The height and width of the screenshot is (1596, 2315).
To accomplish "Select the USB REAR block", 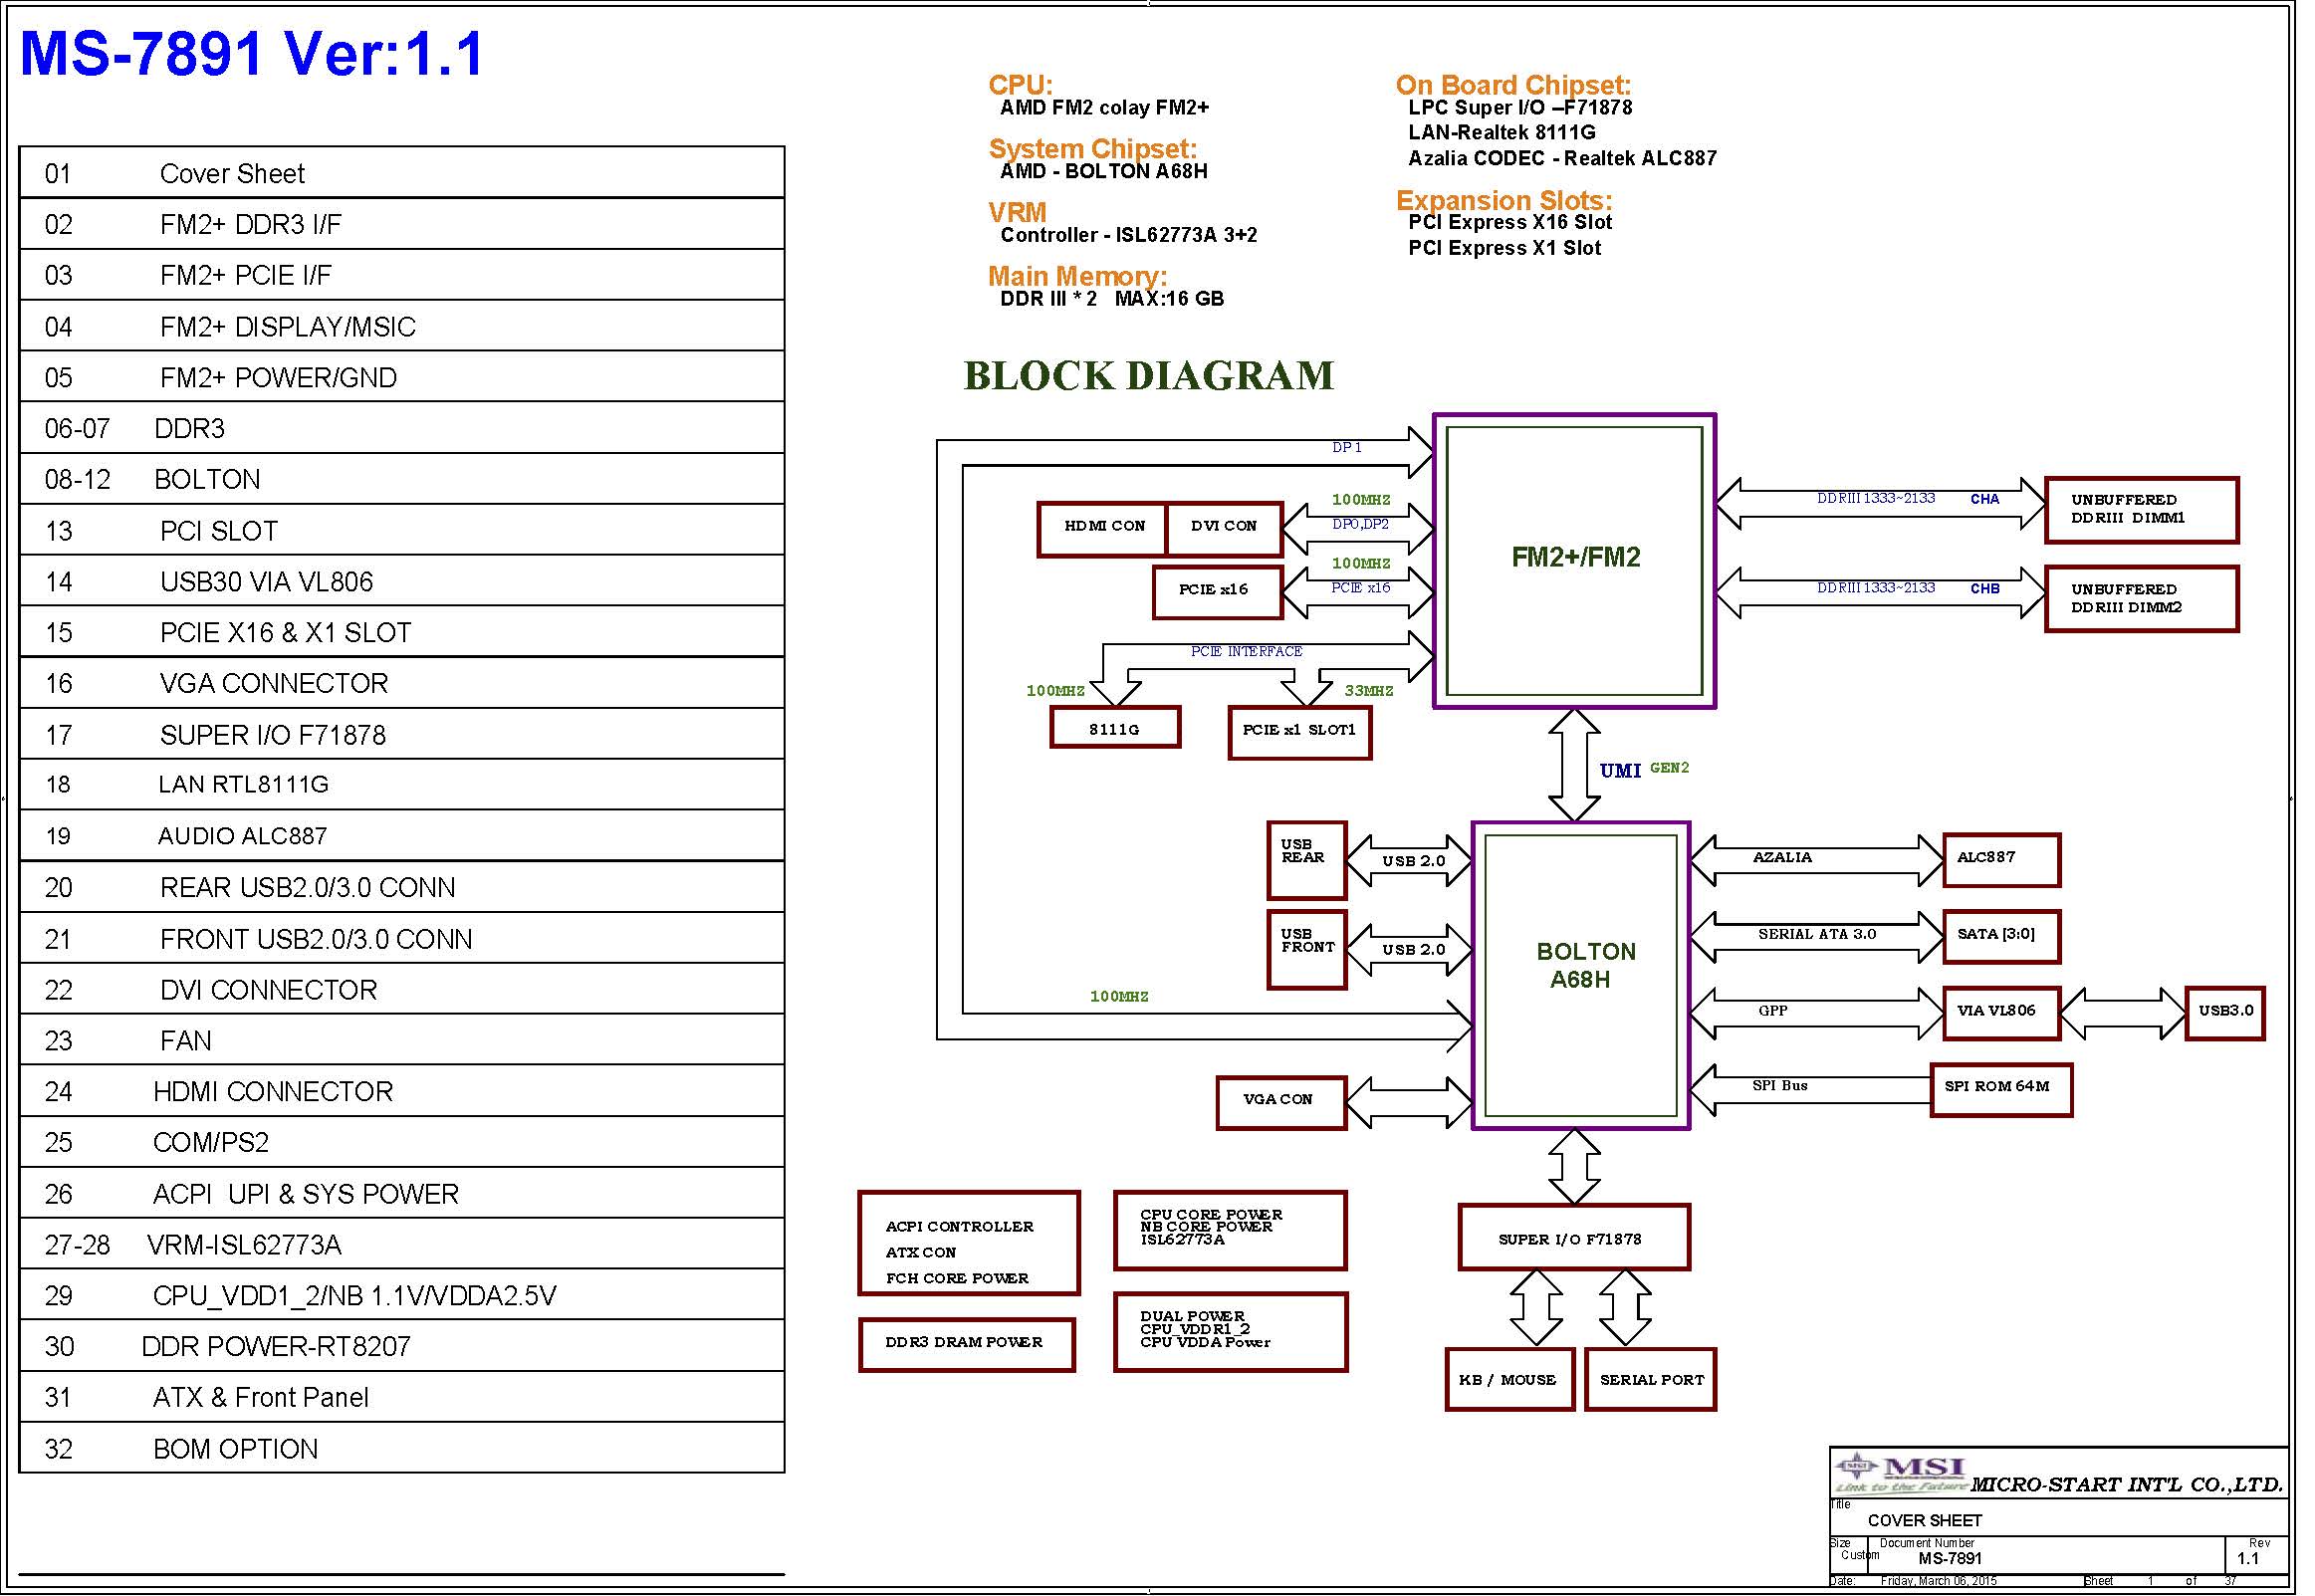I will click(x=1307, y=860).
